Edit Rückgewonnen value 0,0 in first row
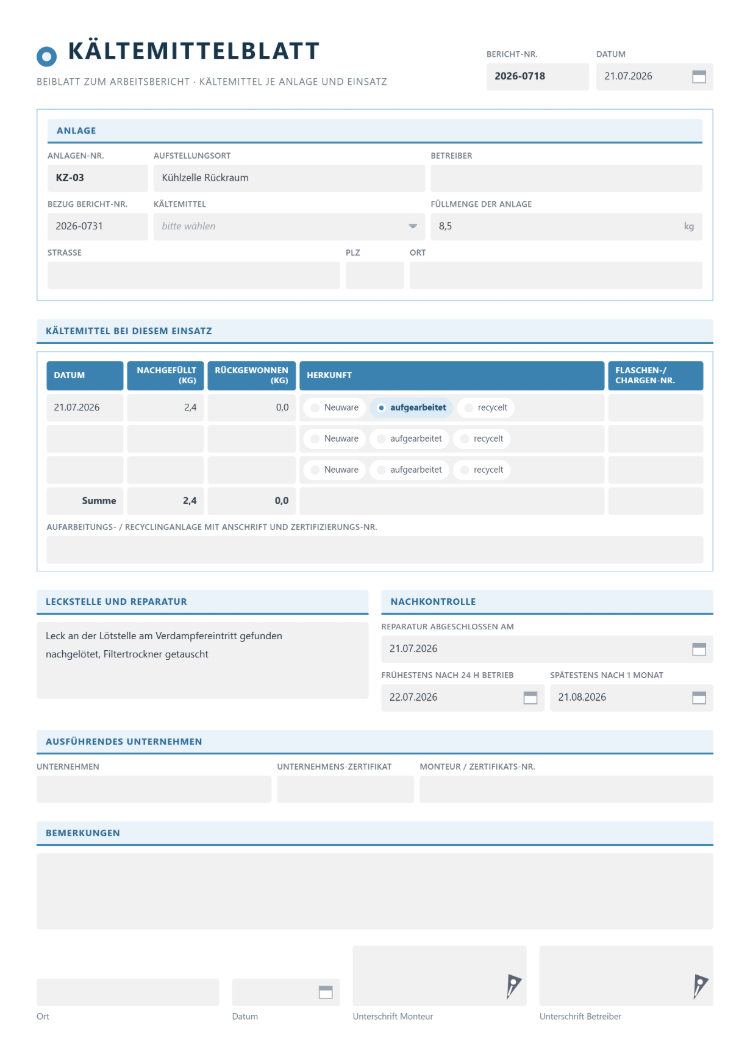 (x=252, y=408)
